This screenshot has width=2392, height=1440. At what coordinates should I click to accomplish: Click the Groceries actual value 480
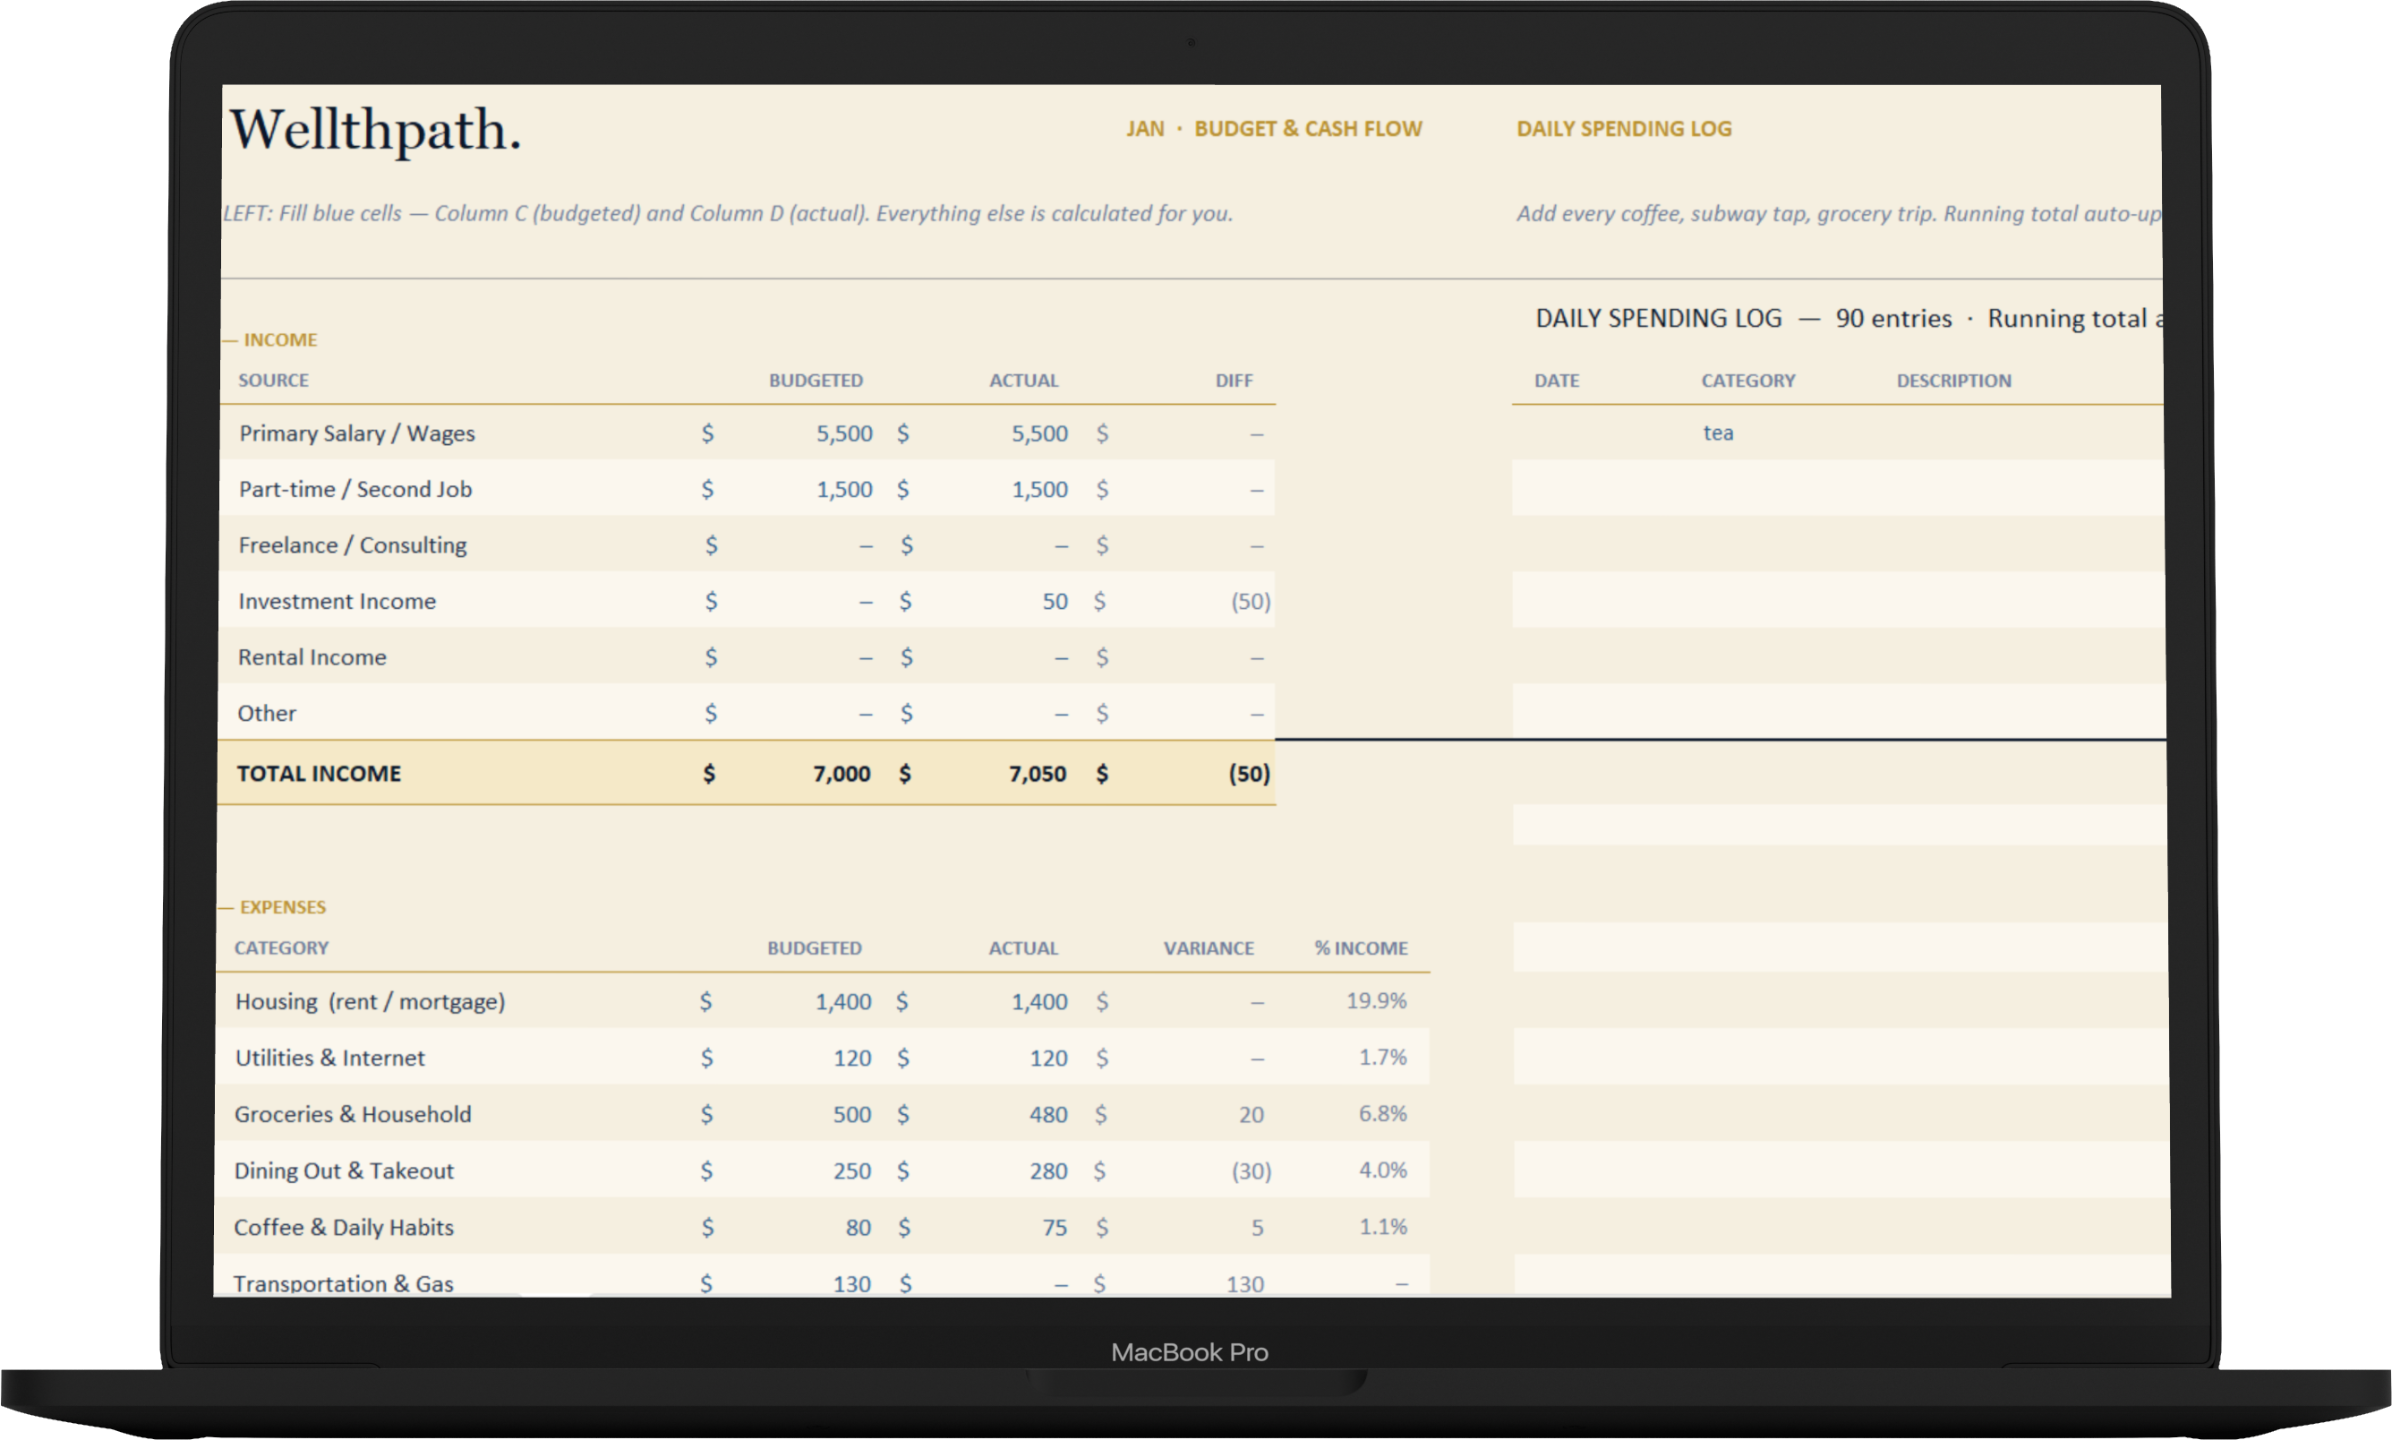(x=1048, y=1114)
